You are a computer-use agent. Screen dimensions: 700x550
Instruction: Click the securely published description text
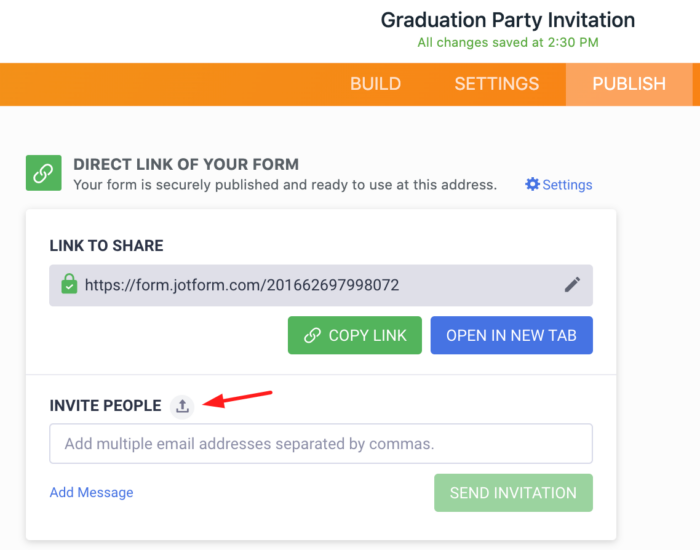(x=285, y=185)
